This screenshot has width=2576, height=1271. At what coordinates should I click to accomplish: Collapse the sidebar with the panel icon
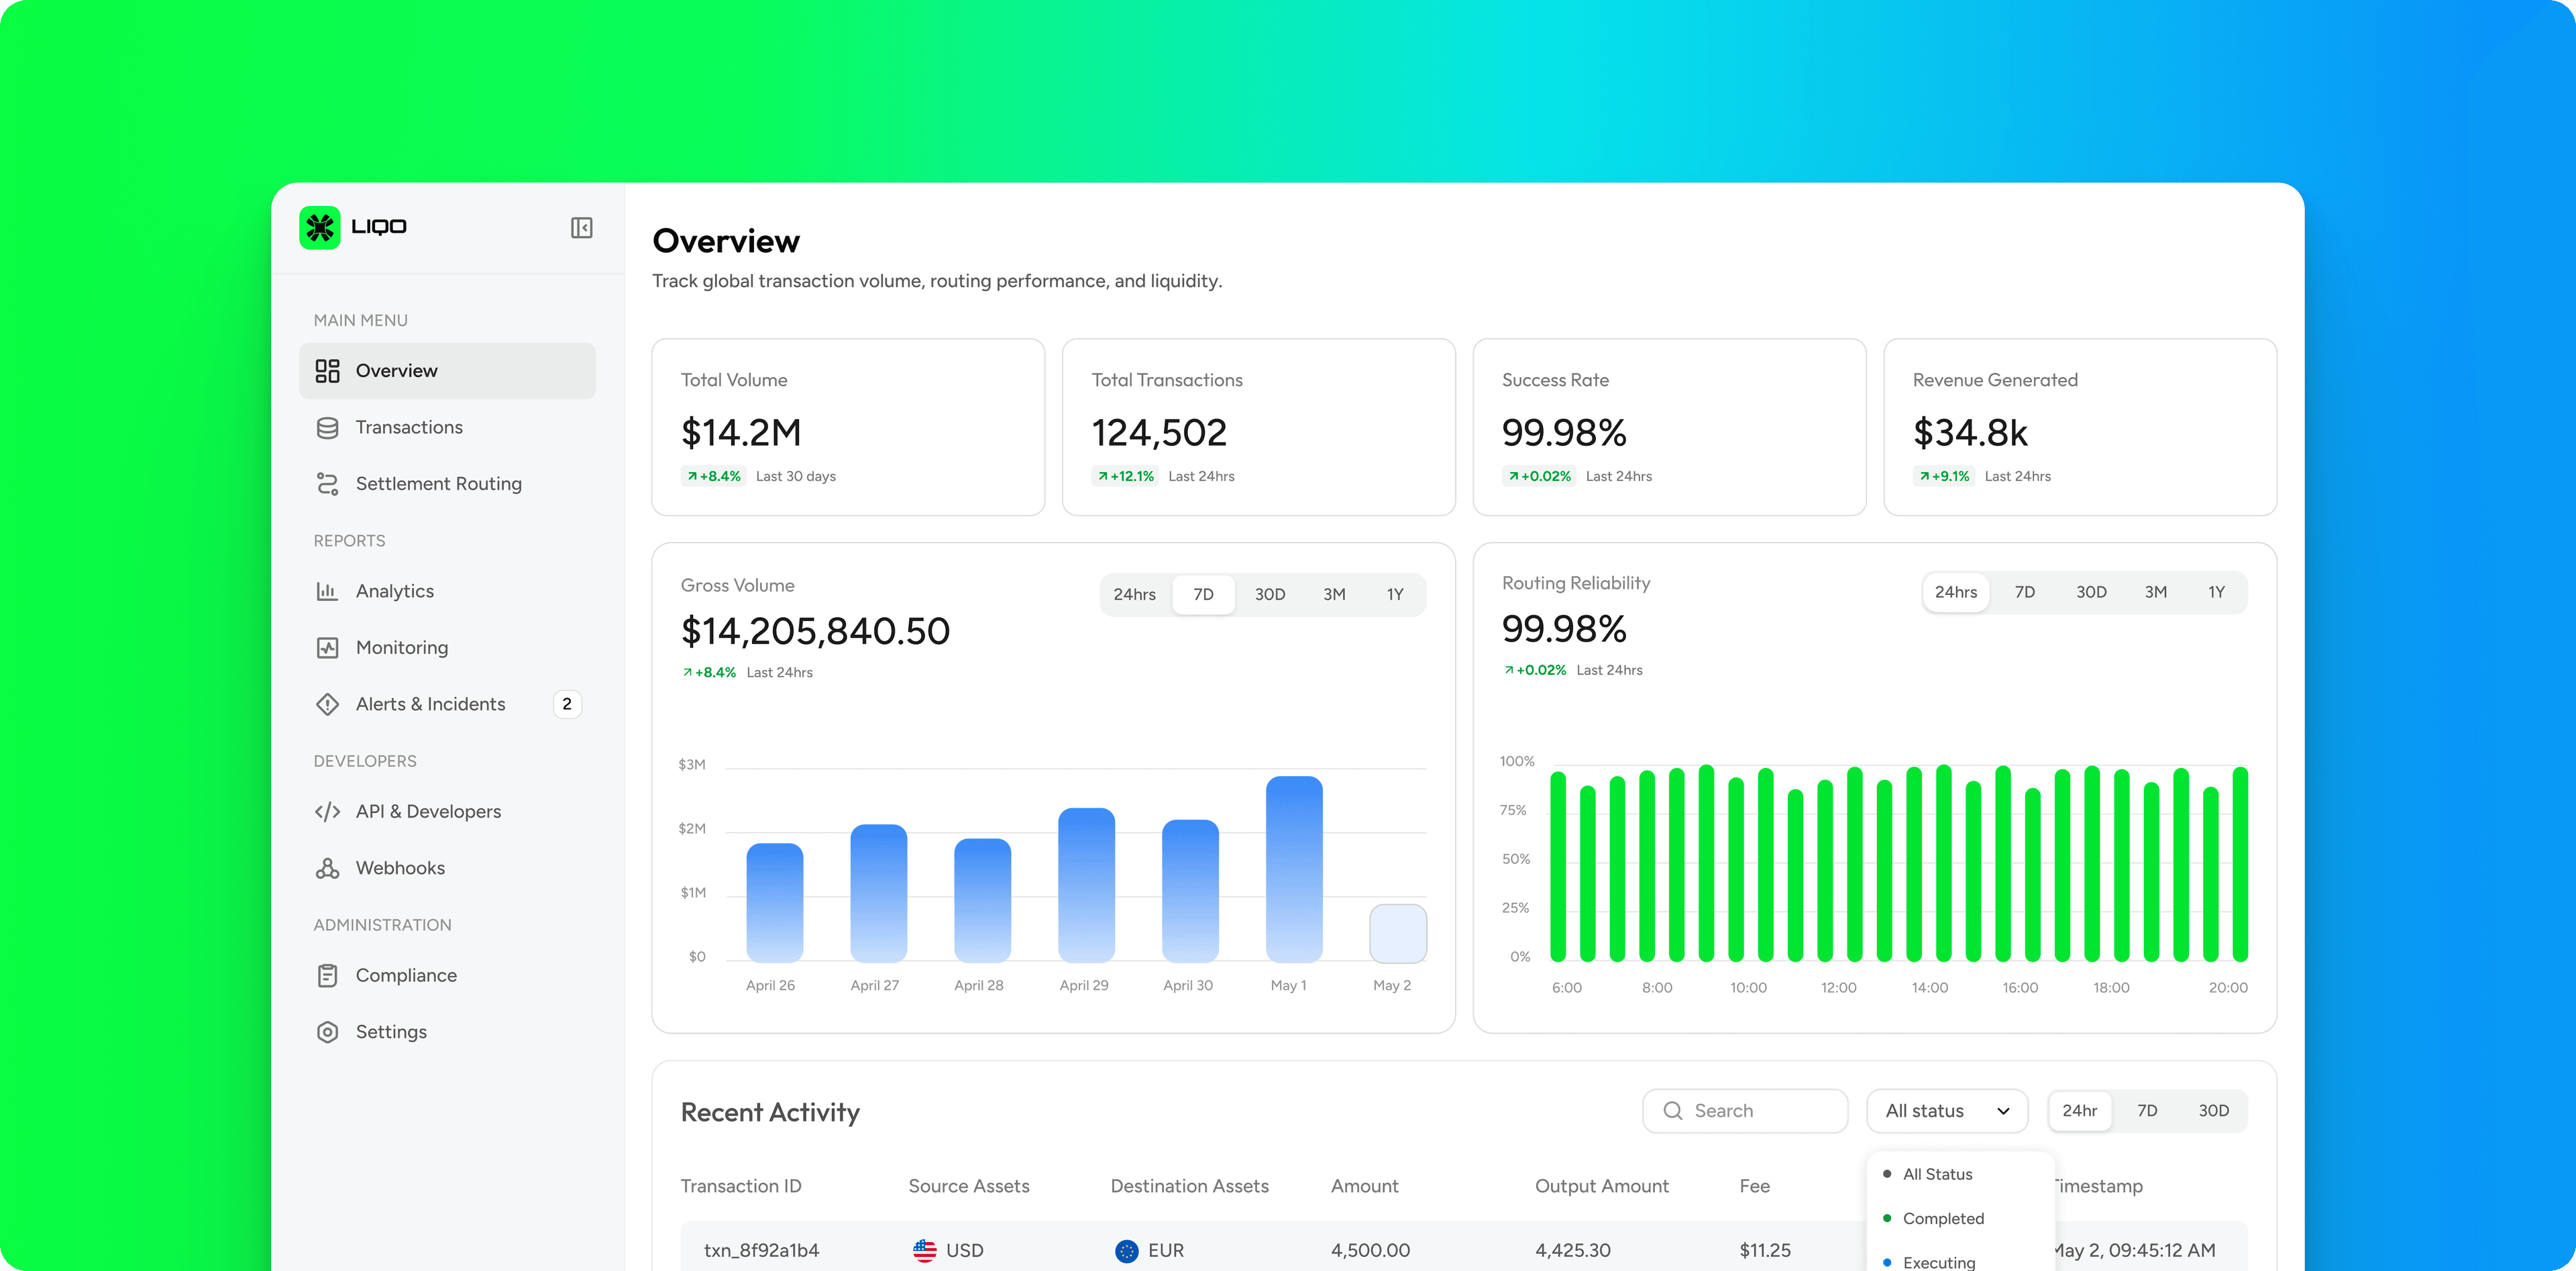pyautogui.click(x=581, y=228)
